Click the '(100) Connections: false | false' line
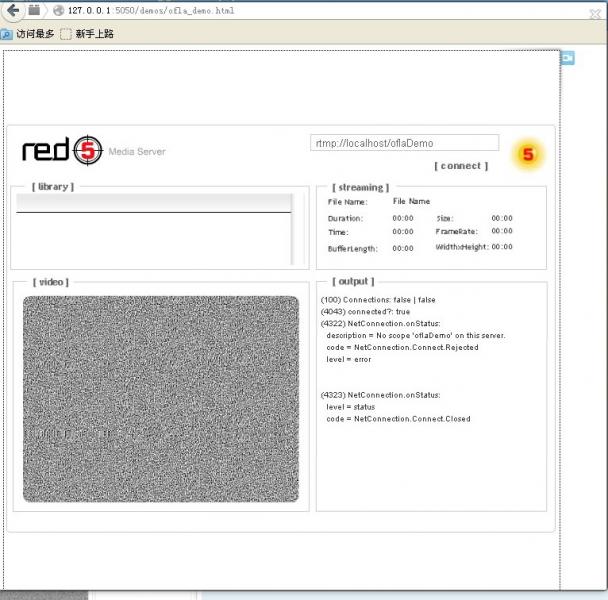The width and height of the screenshot is (608, 600). coord(378,300)
